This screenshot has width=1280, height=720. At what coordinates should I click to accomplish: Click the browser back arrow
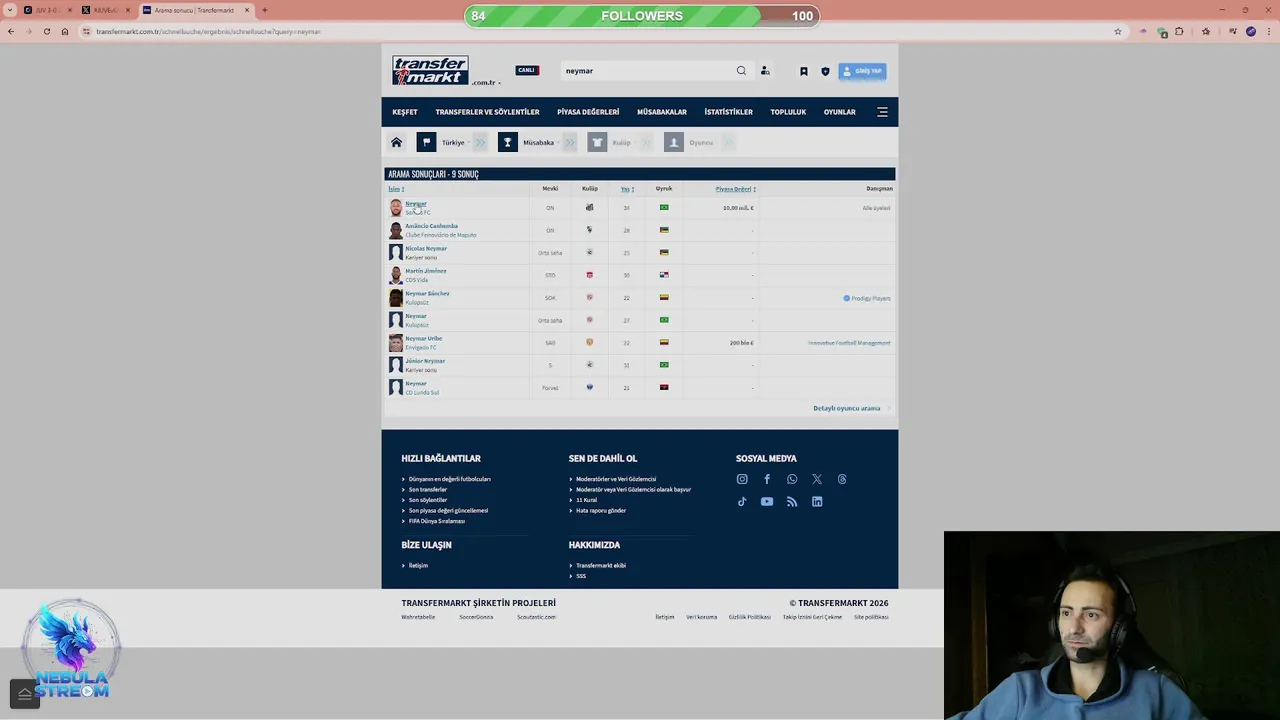[10, 31]
